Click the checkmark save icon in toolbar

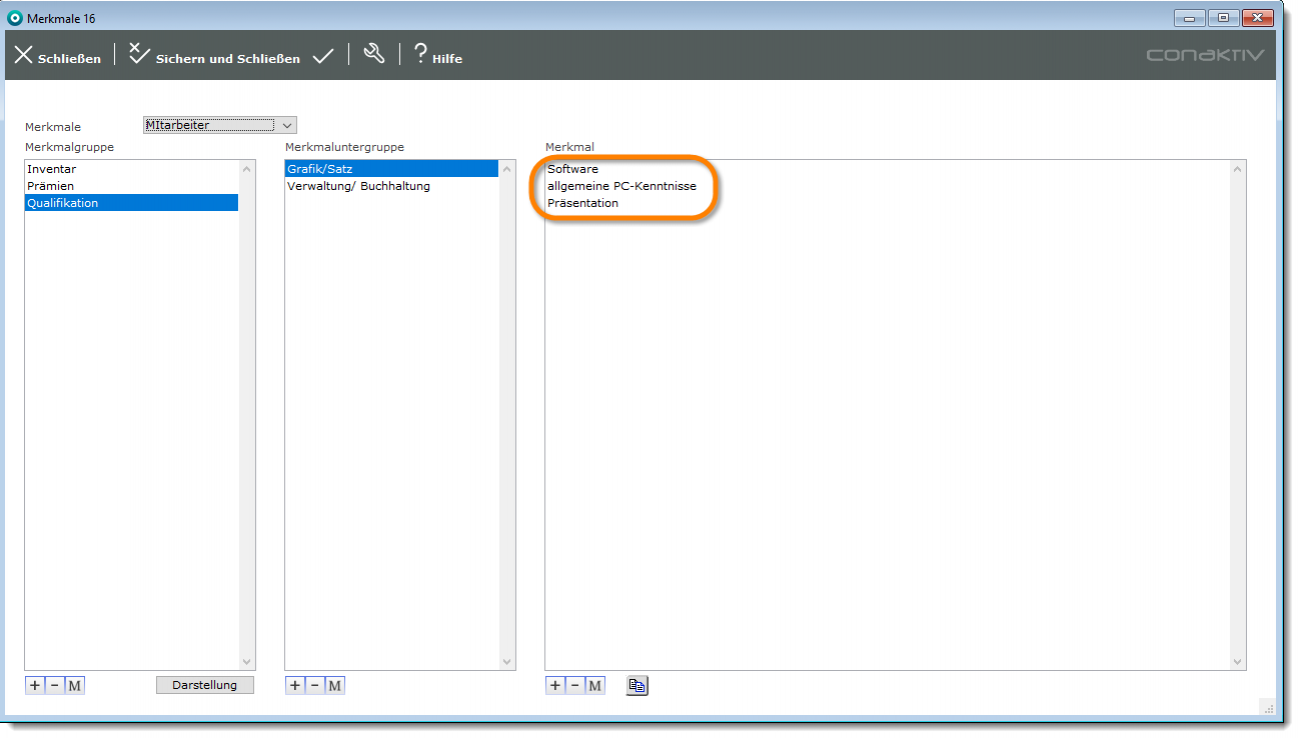coord(323,57)
